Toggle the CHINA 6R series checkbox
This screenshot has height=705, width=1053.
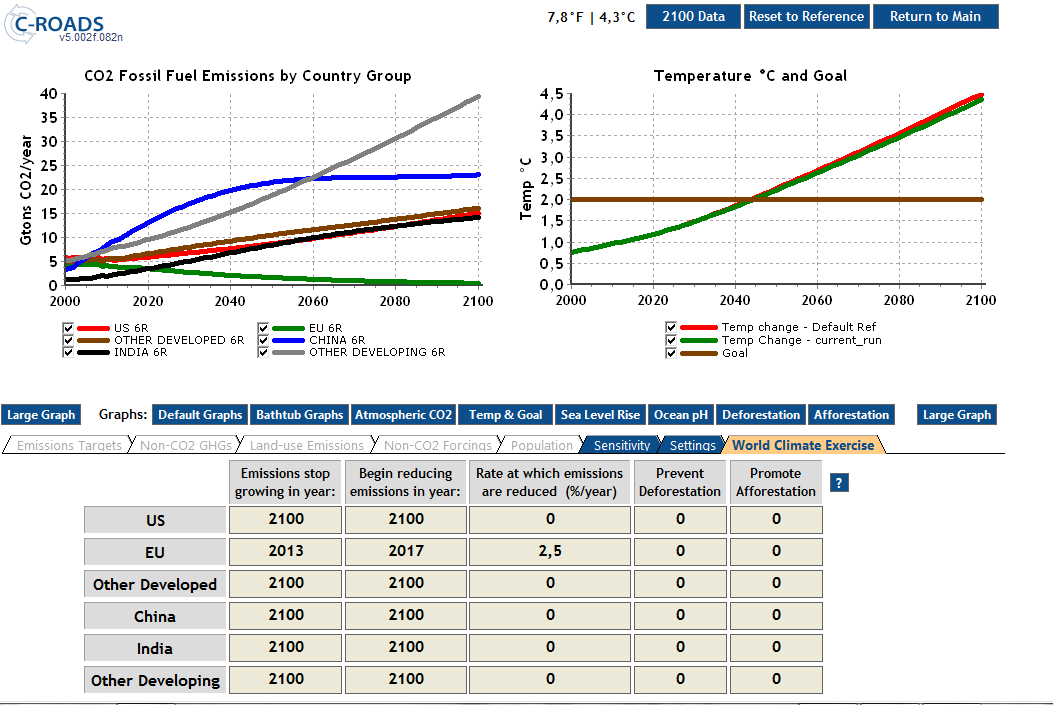click(263, 340)
